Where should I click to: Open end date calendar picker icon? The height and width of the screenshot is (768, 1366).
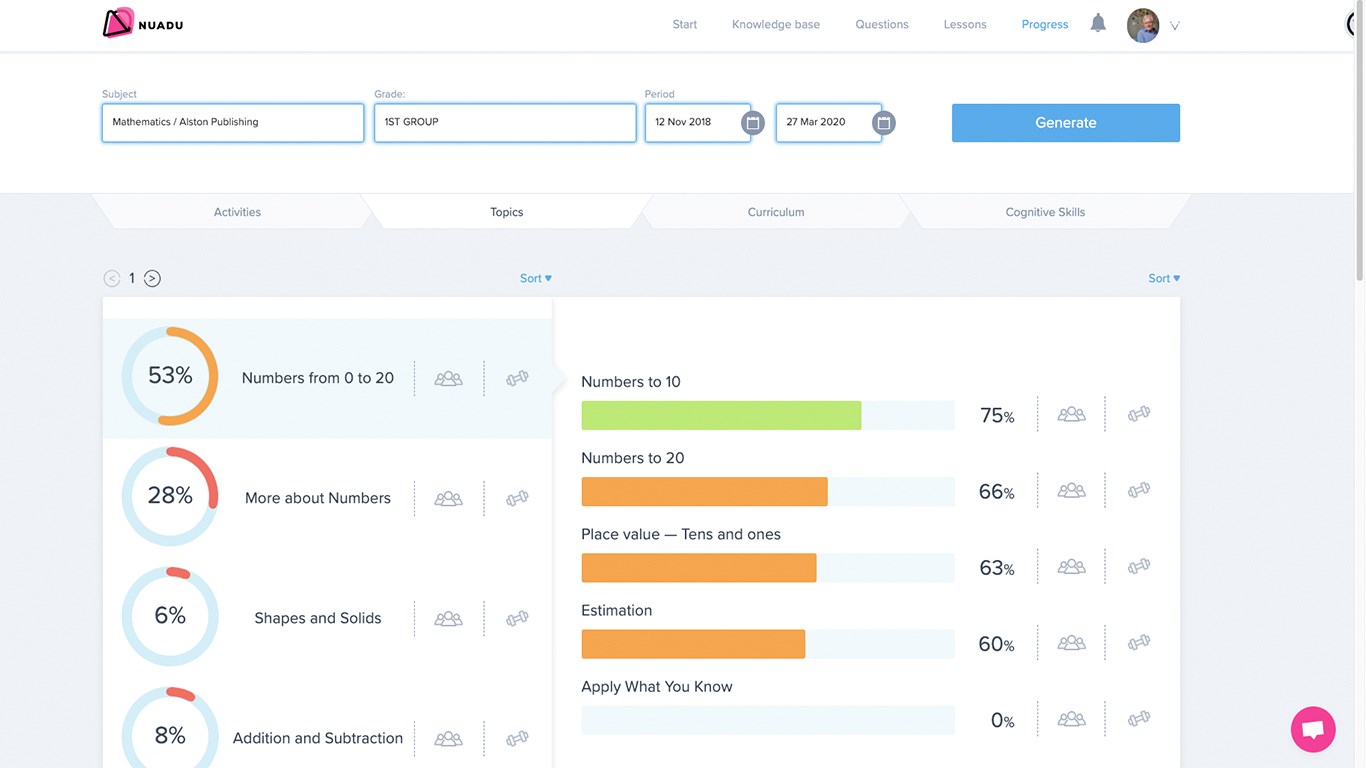[x=883, y=123]
